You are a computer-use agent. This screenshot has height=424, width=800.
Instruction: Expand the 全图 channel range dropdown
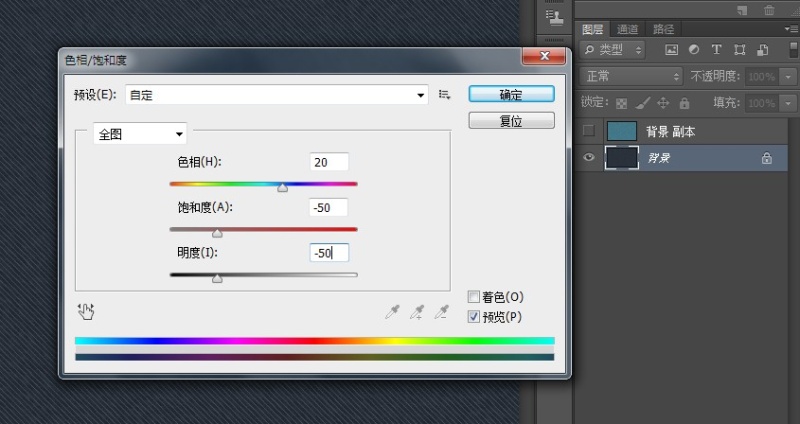140,133
